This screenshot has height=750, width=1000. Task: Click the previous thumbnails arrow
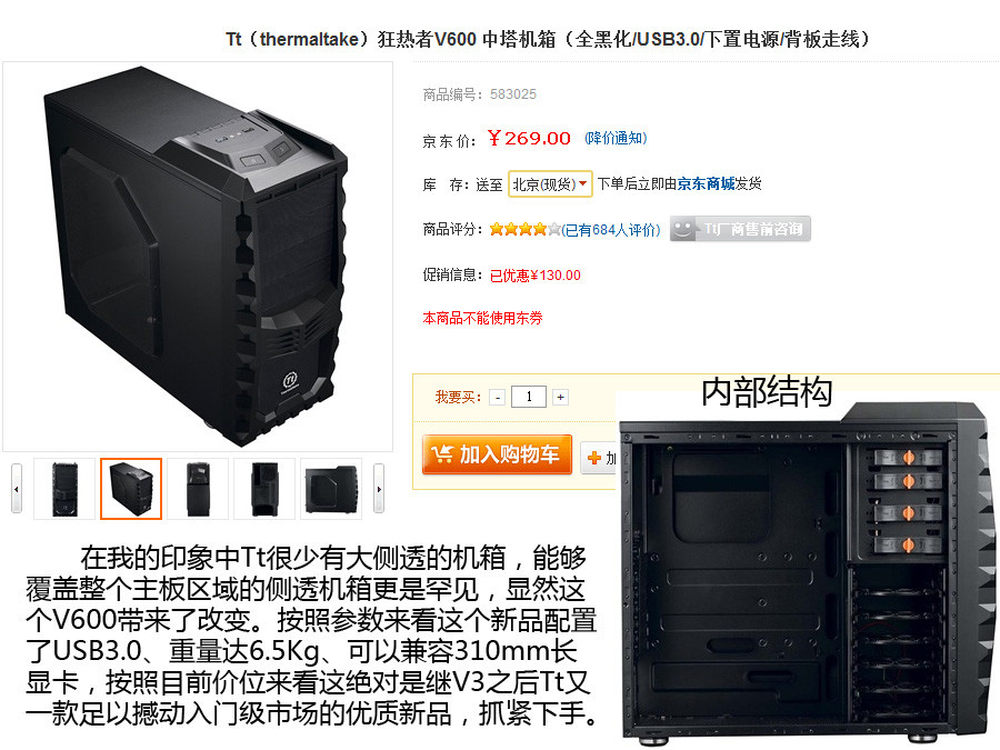[16, 489]
